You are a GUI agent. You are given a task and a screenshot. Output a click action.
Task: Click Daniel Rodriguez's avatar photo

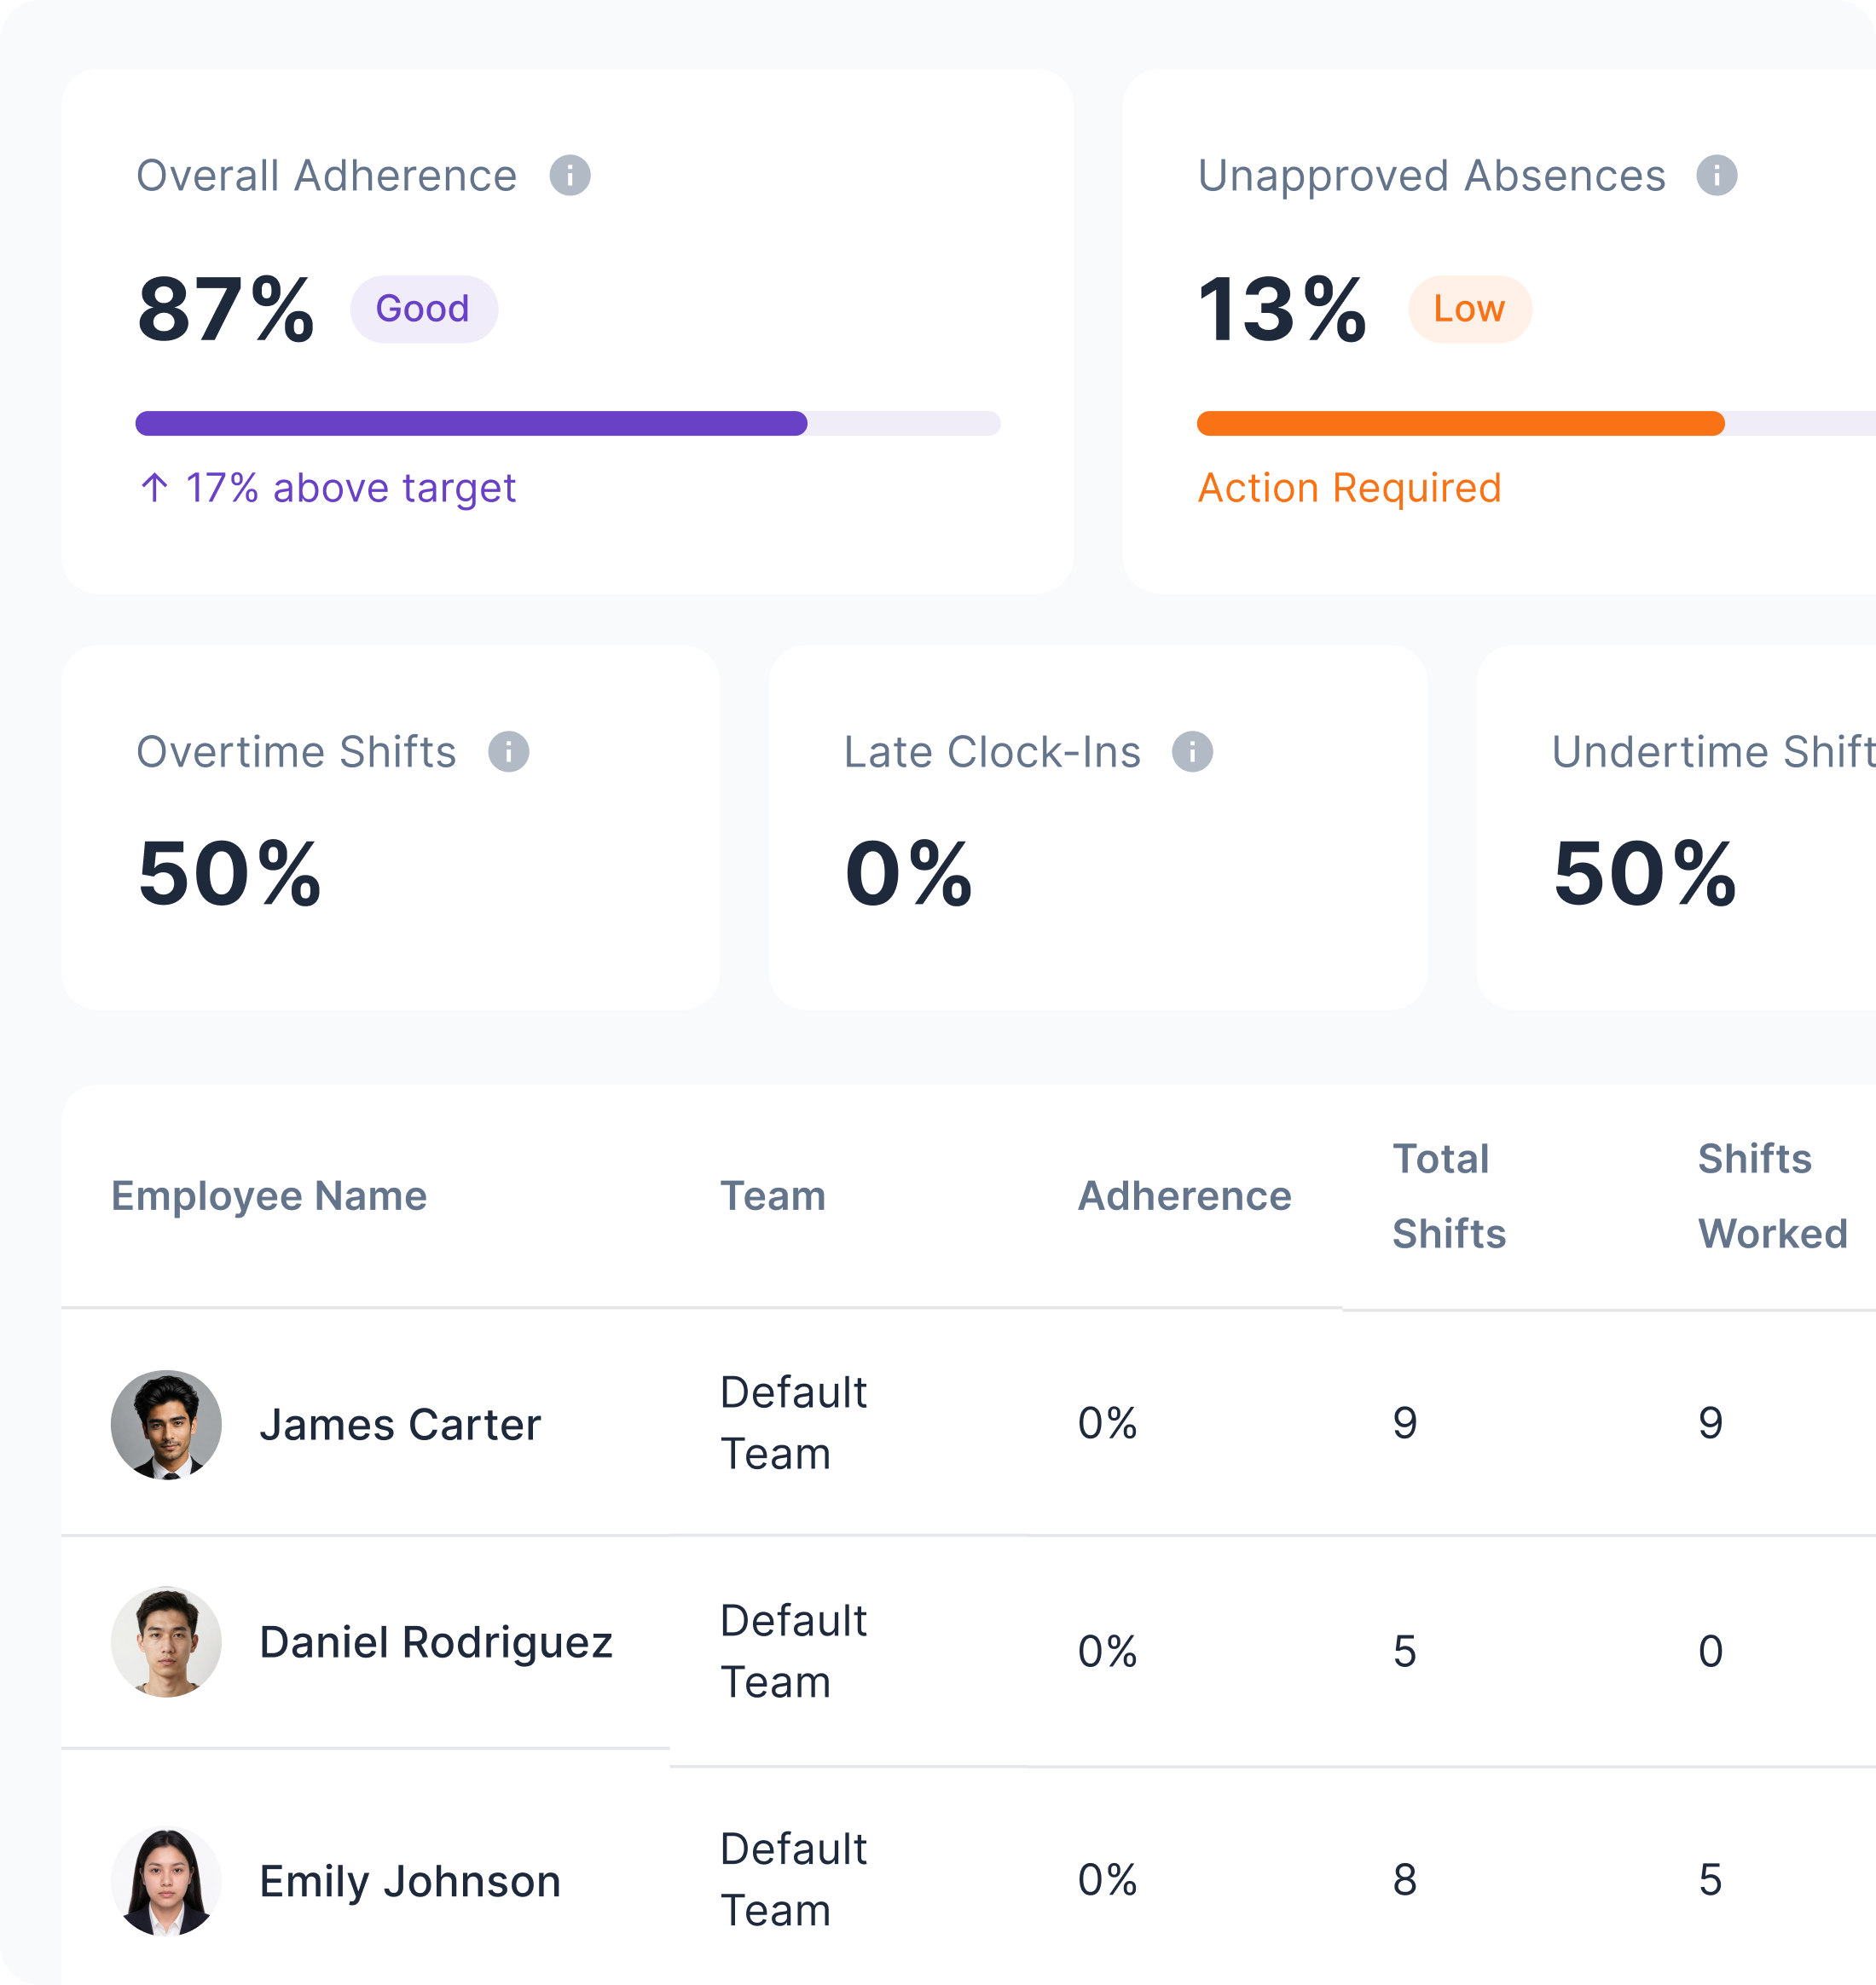pos(166,1642)
